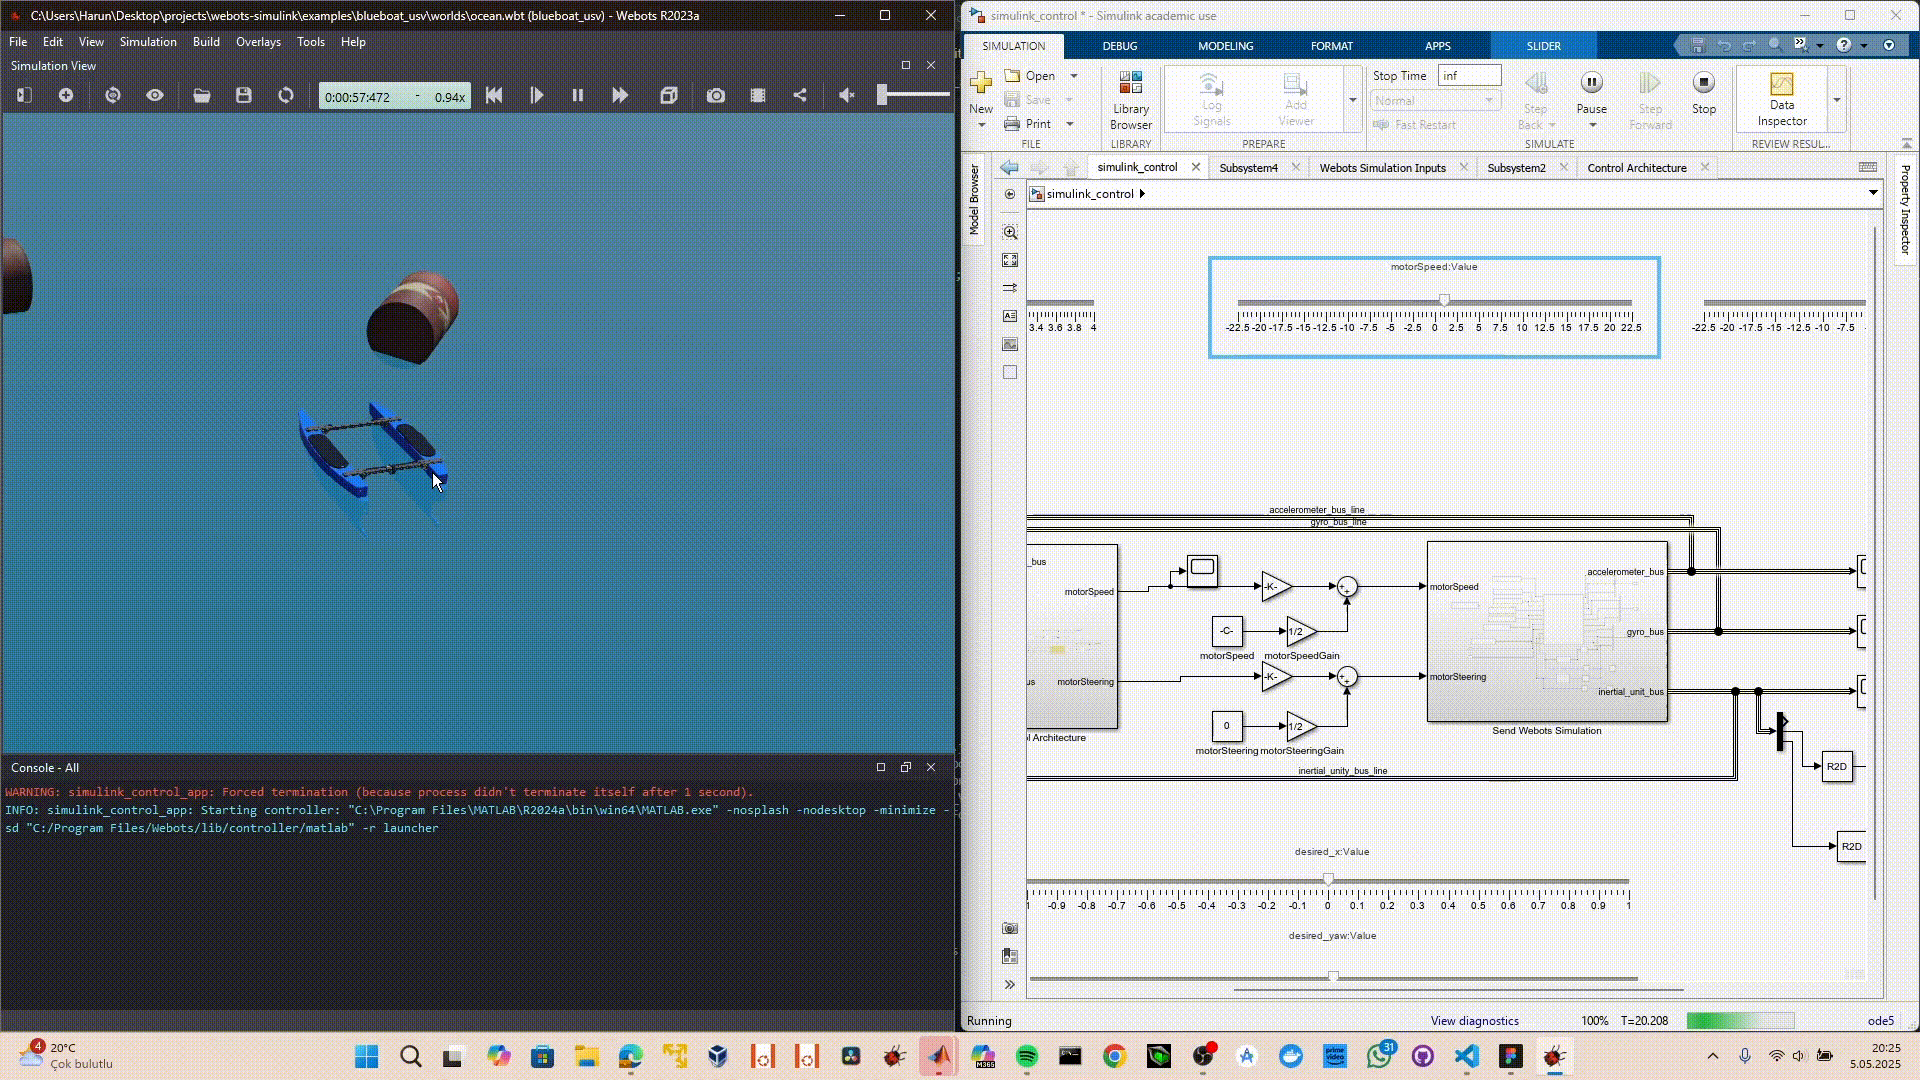Click the Area box palette icon
Screen dimensions: 1920x1080
[x=1010, y=372]
